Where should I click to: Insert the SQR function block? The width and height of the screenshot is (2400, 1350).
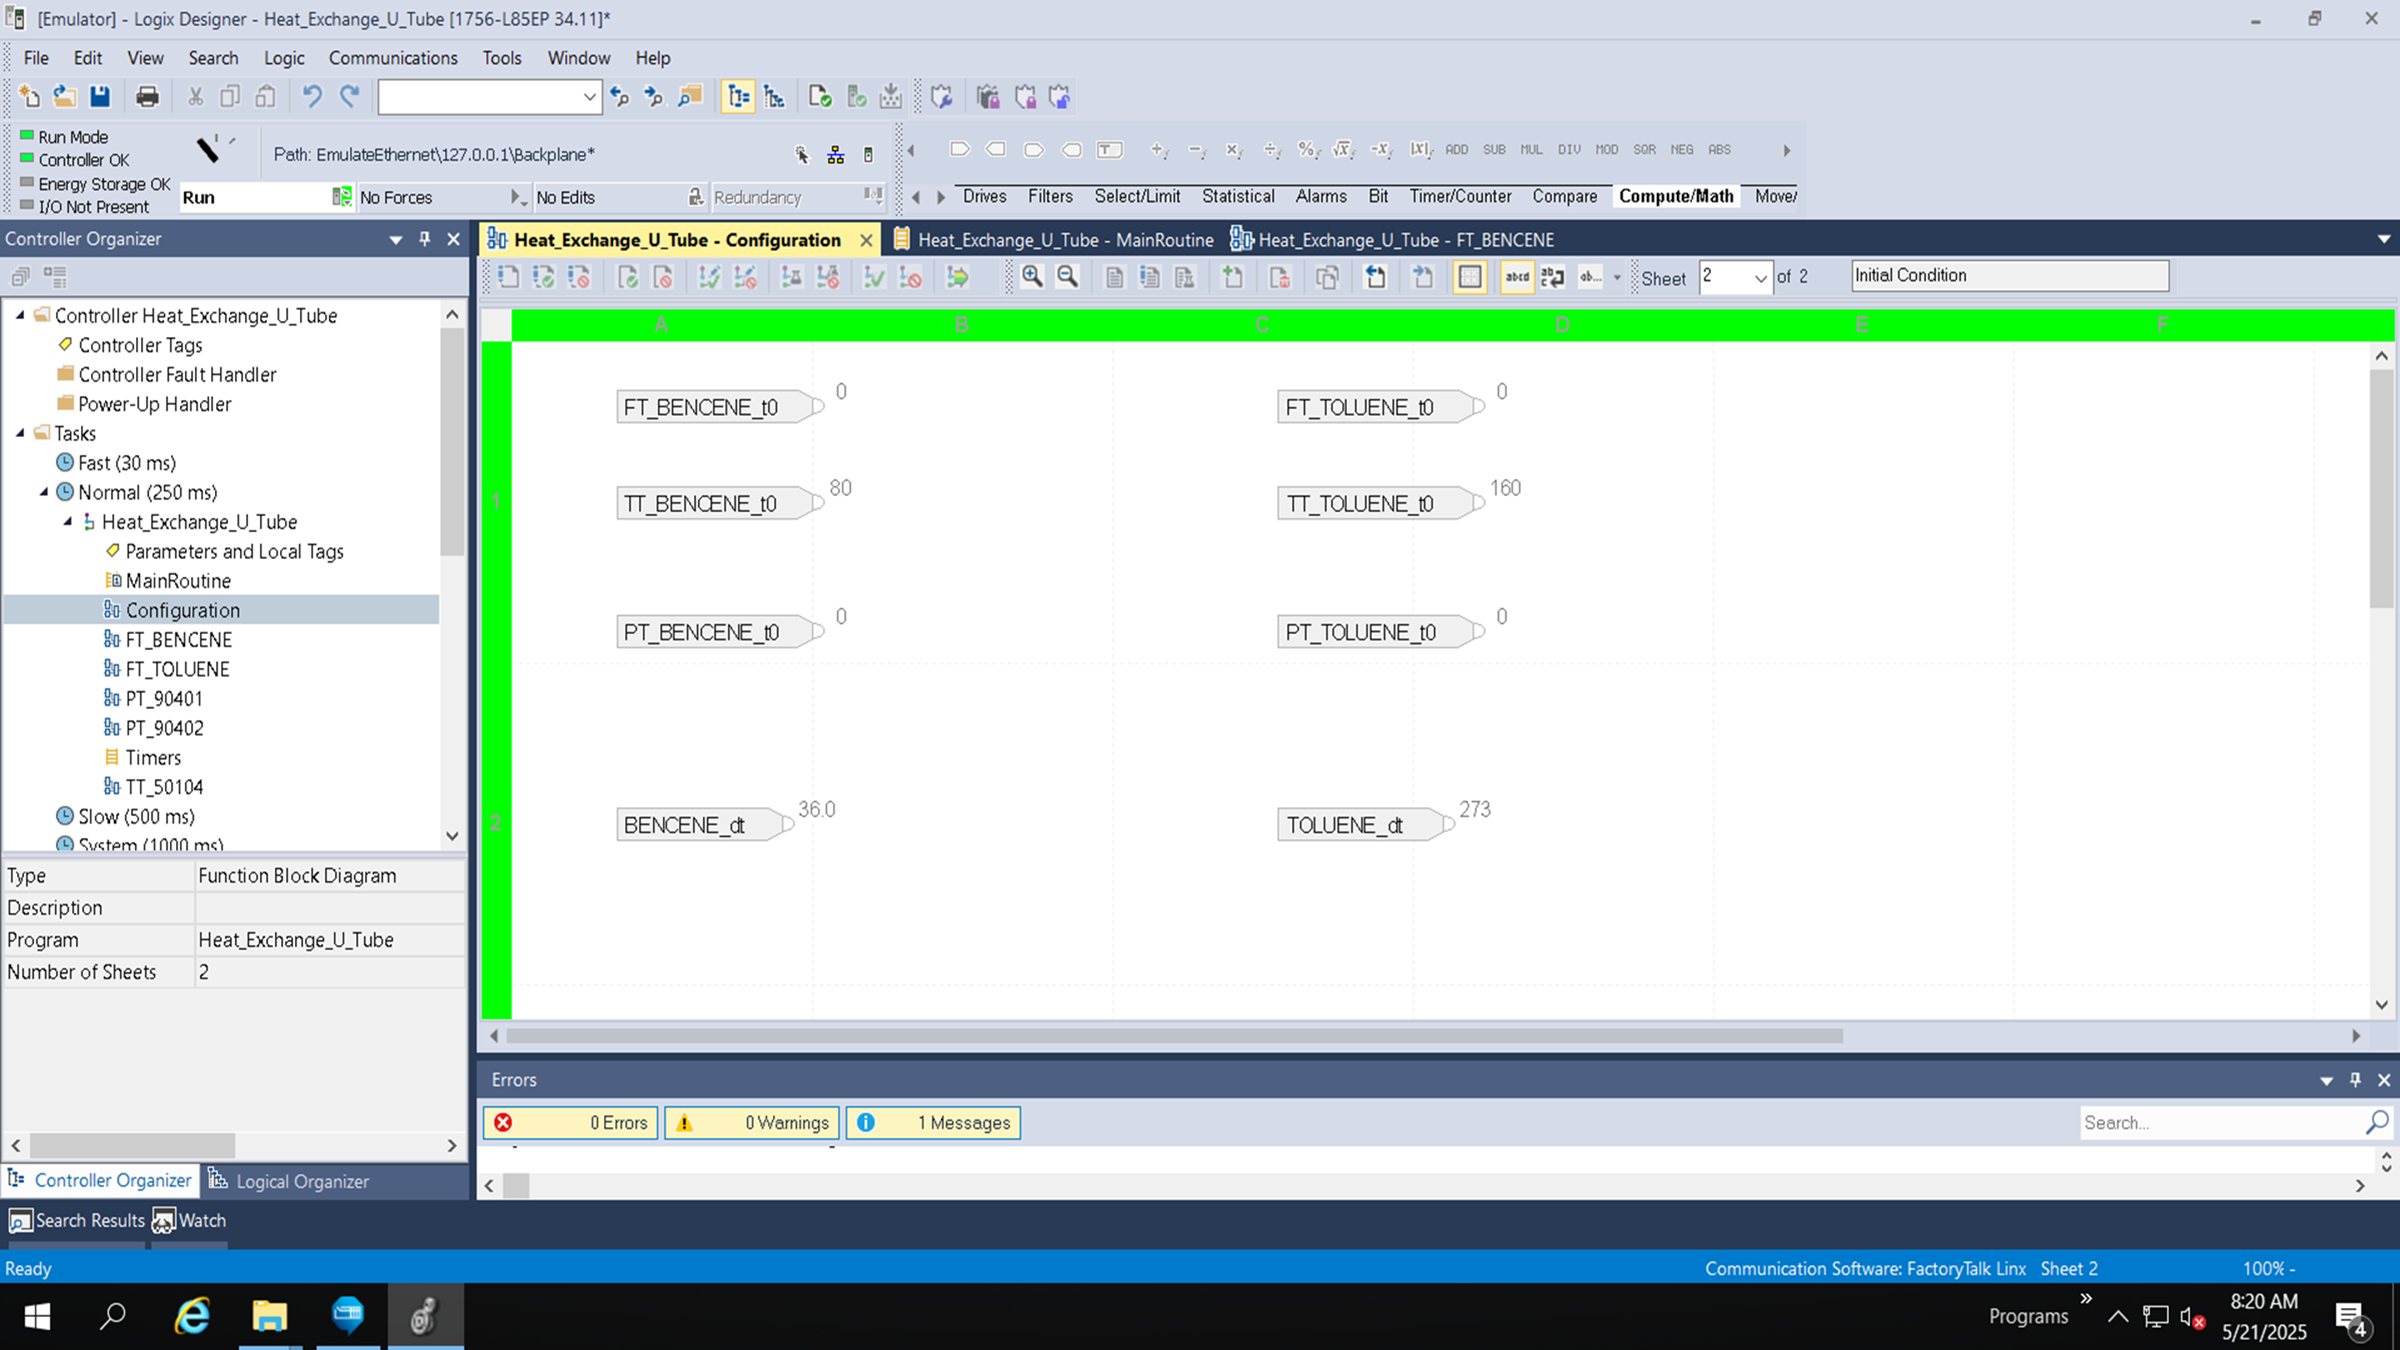[x=1644, y=150]
